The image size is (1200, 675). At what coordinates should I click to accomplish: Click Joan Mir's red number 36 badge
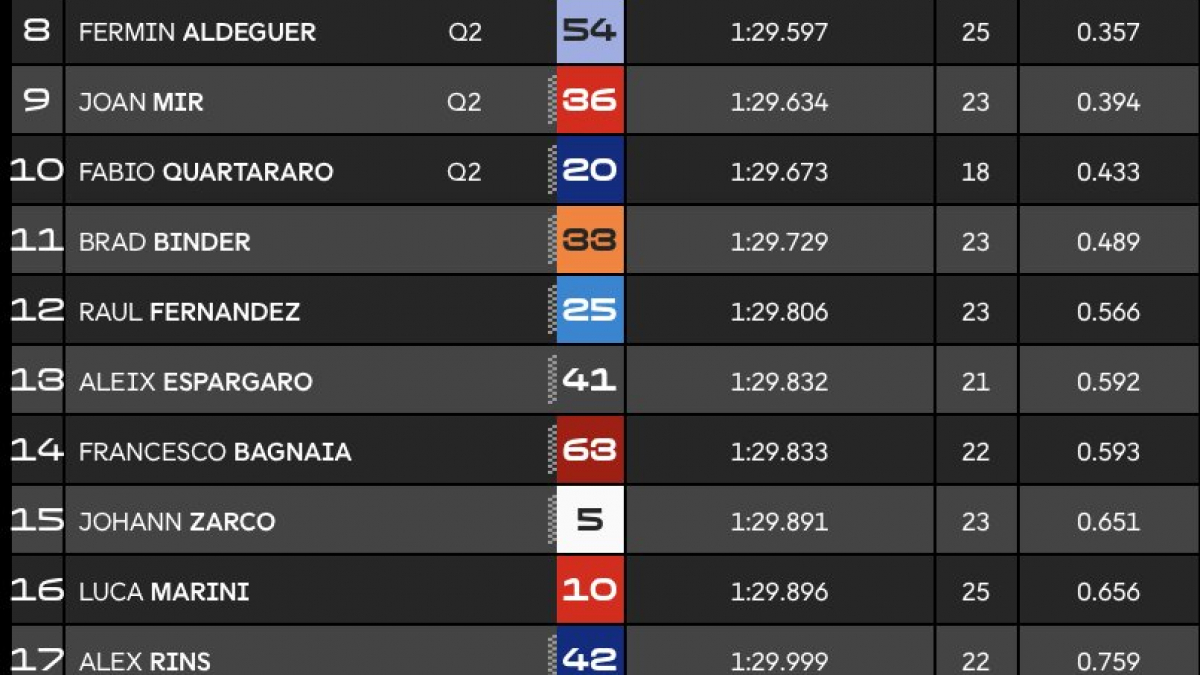(590, 100)
